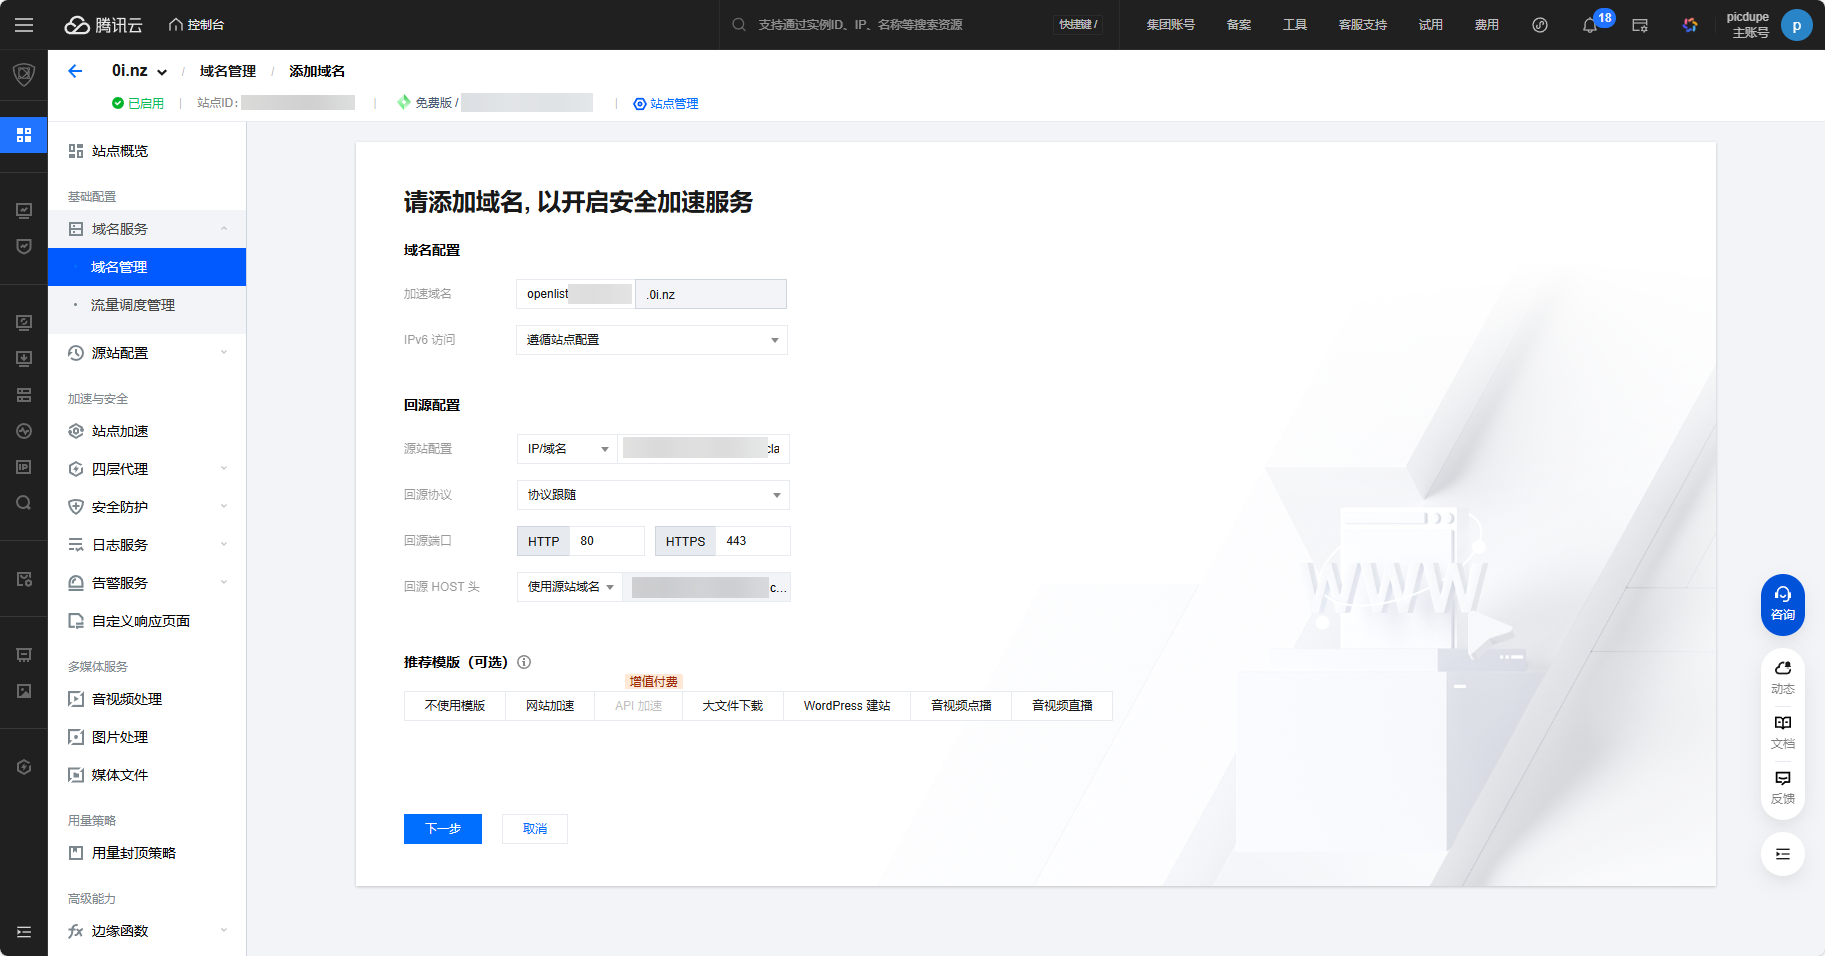Image resolution: width=1825 pixels, height=956 pixels.
Task: Click the search magnifier icon in left rail
Action: click(24, 503)
